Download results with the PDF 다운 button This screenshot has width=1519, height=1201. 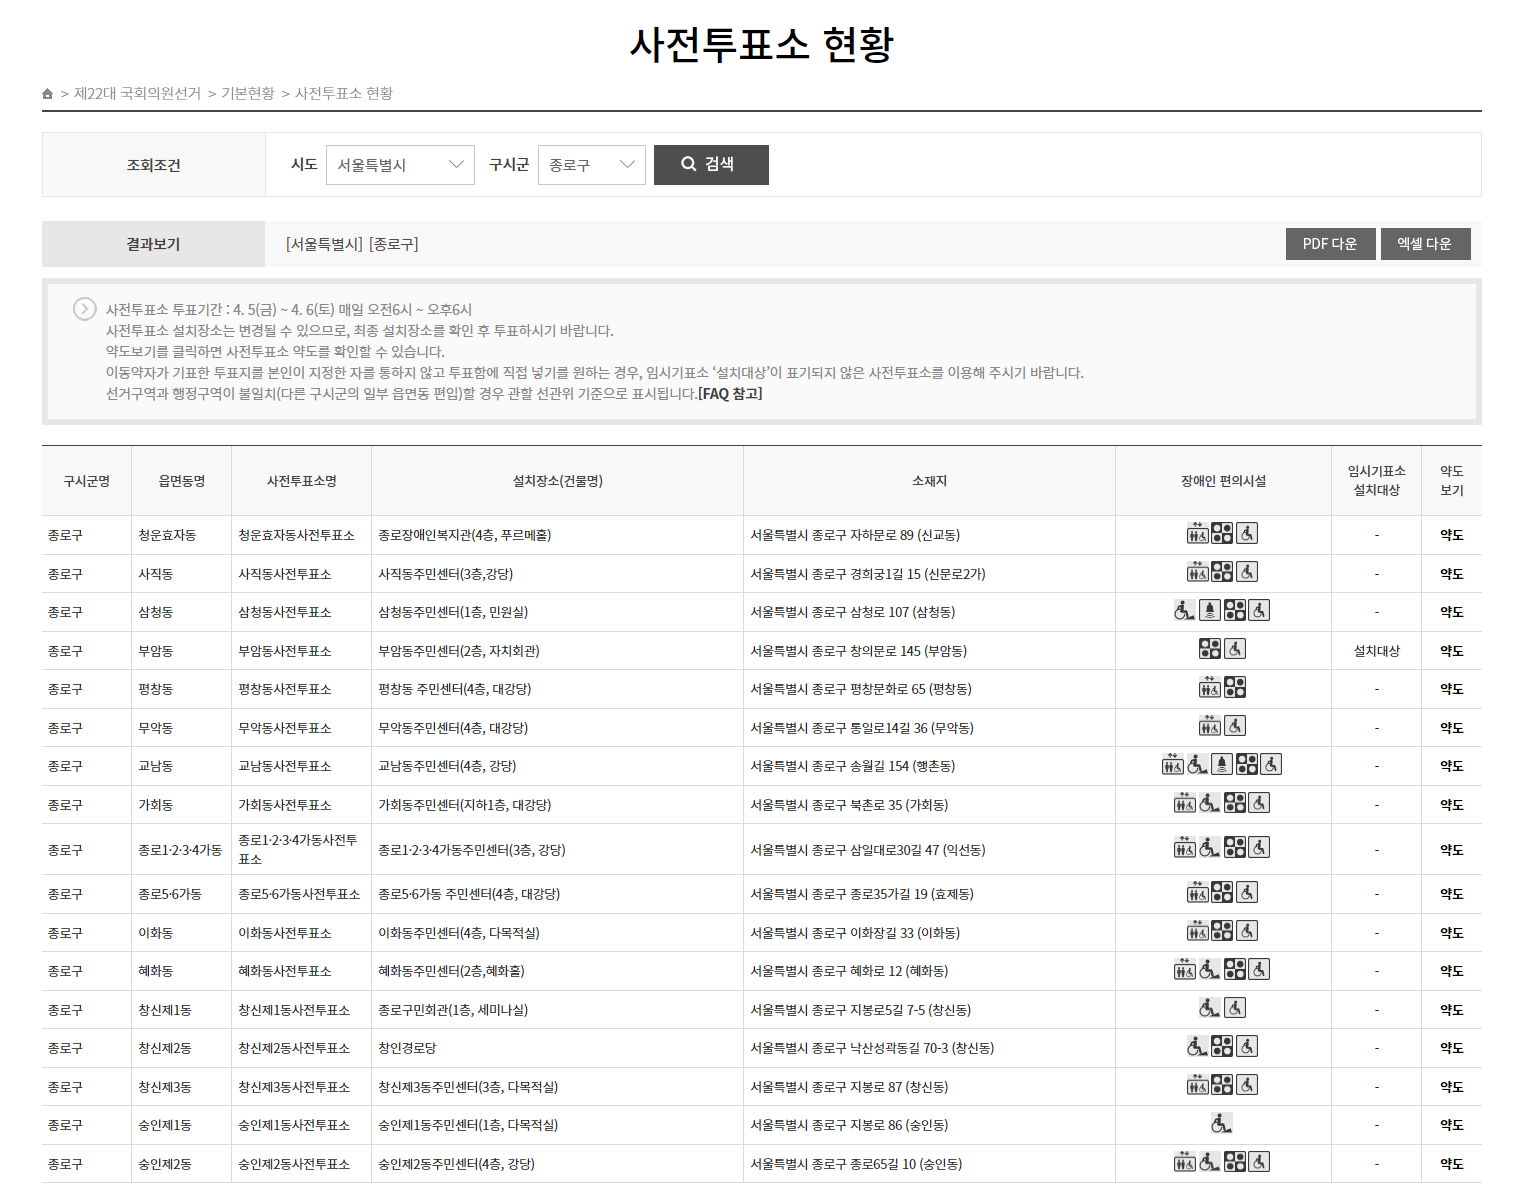[x=1330, y=244]
